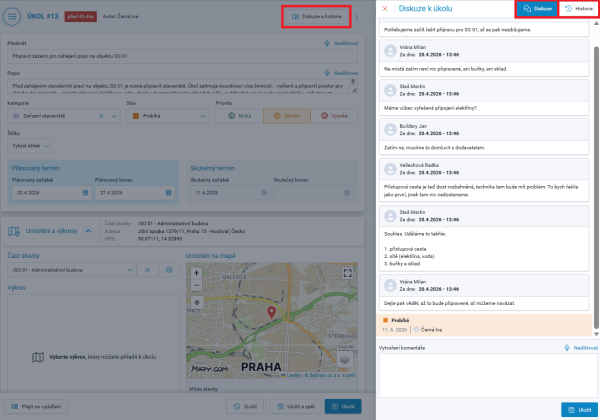
Task: Open the task list icon beside ÚKOL #13
Action: click(x=12, y=16)
